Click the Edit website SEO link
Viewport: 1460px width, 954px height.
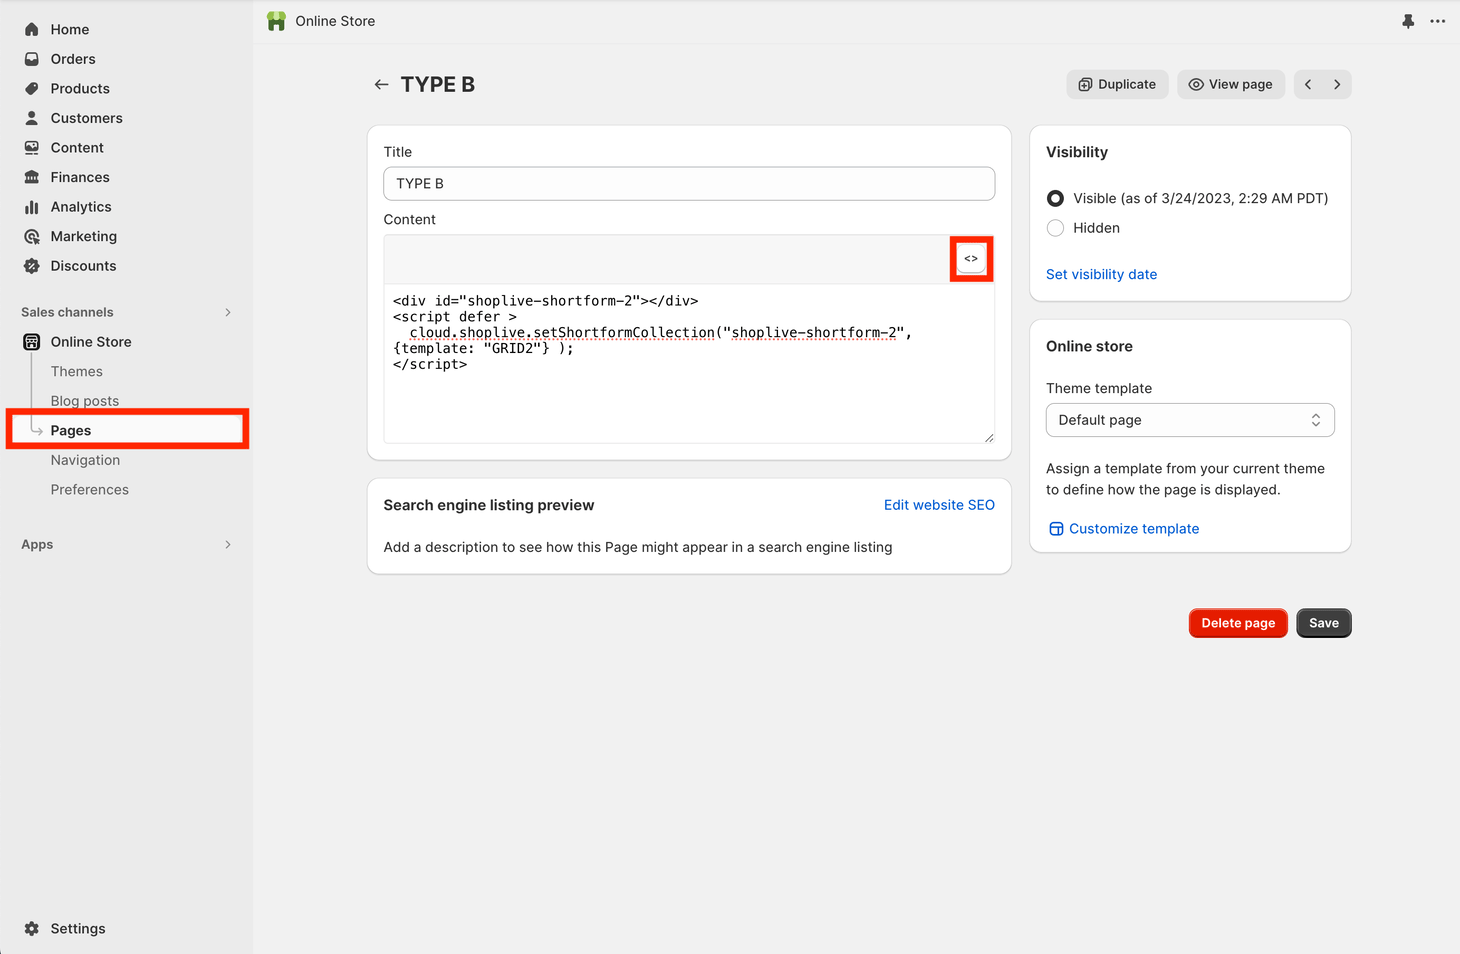click(939, 505)
